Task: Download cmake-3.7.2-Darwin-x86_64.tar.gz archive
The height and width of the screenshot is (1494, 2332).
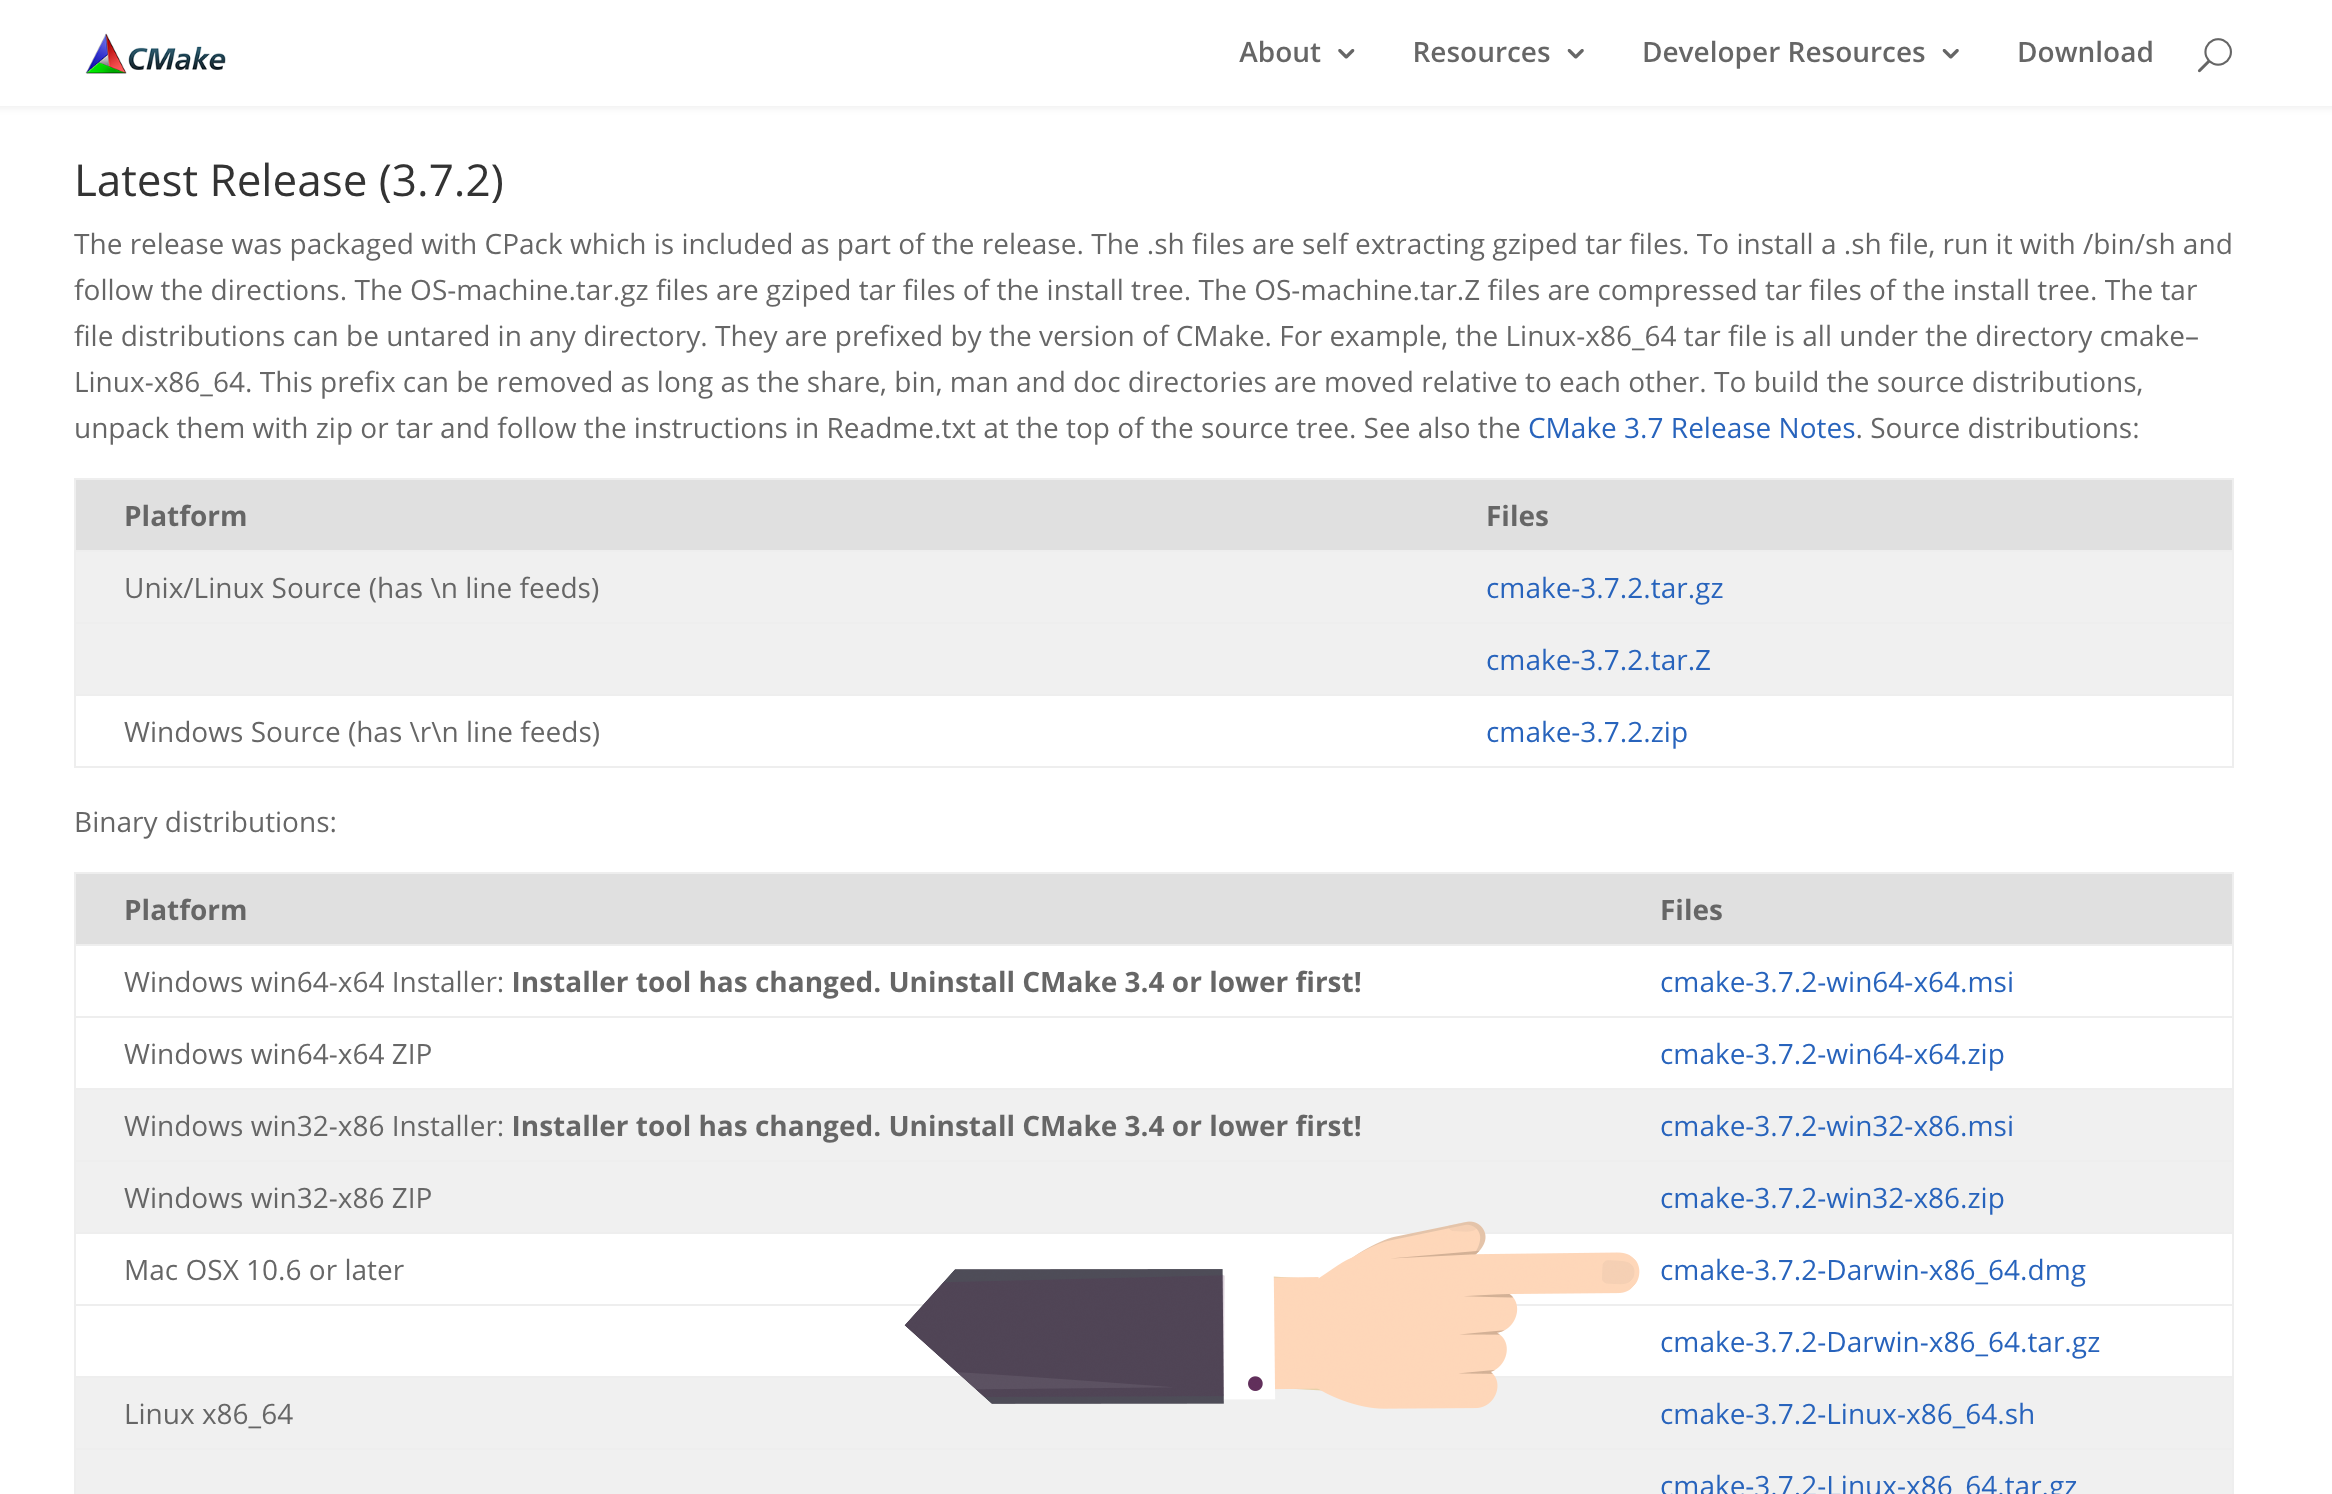Action: coord(1879,1342)
